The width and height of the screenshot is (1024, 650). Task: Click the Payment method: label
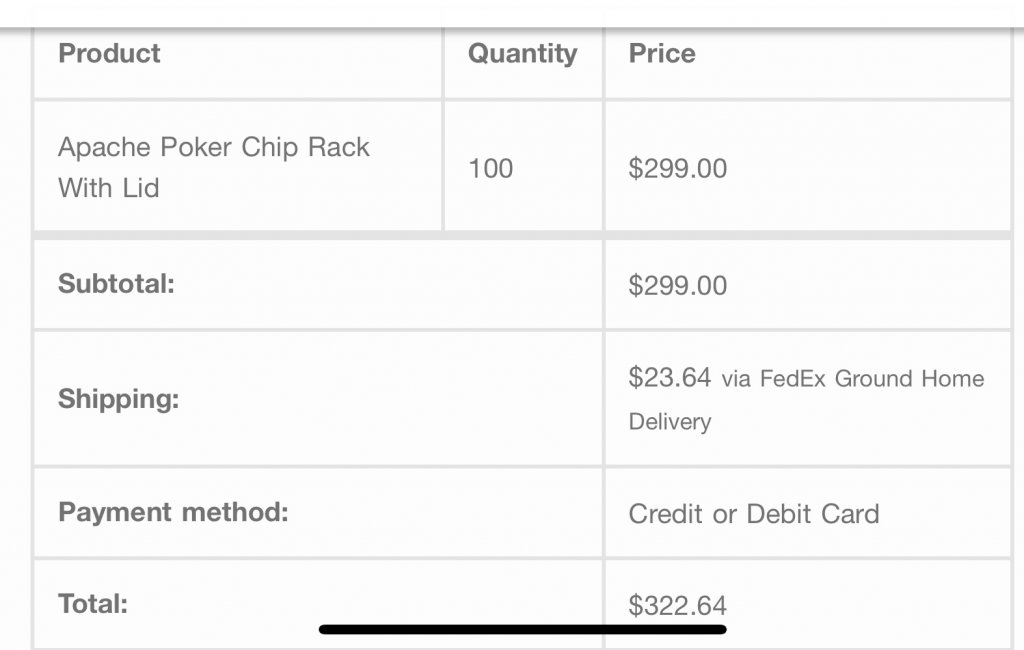point(173,513)
